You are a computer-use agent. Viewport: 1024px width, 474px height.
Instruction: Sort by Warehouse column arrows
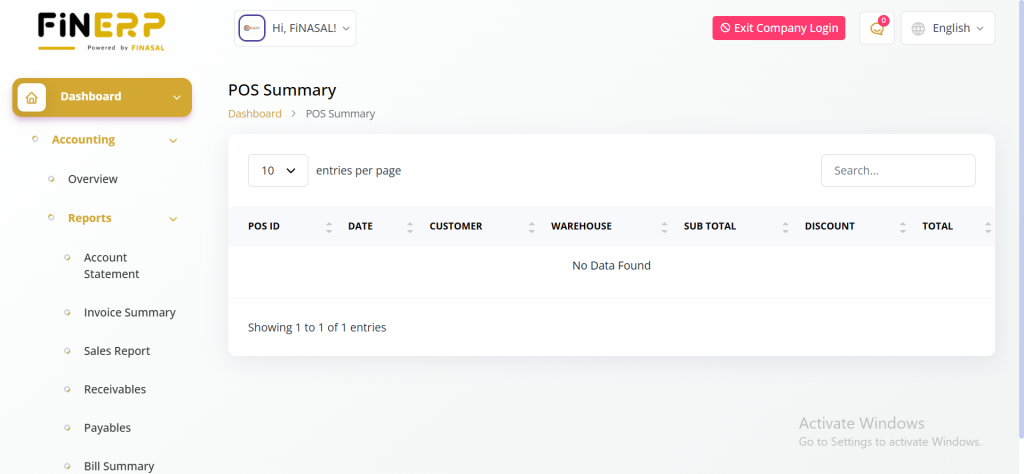pyautogui.click(x=664, y=227)
